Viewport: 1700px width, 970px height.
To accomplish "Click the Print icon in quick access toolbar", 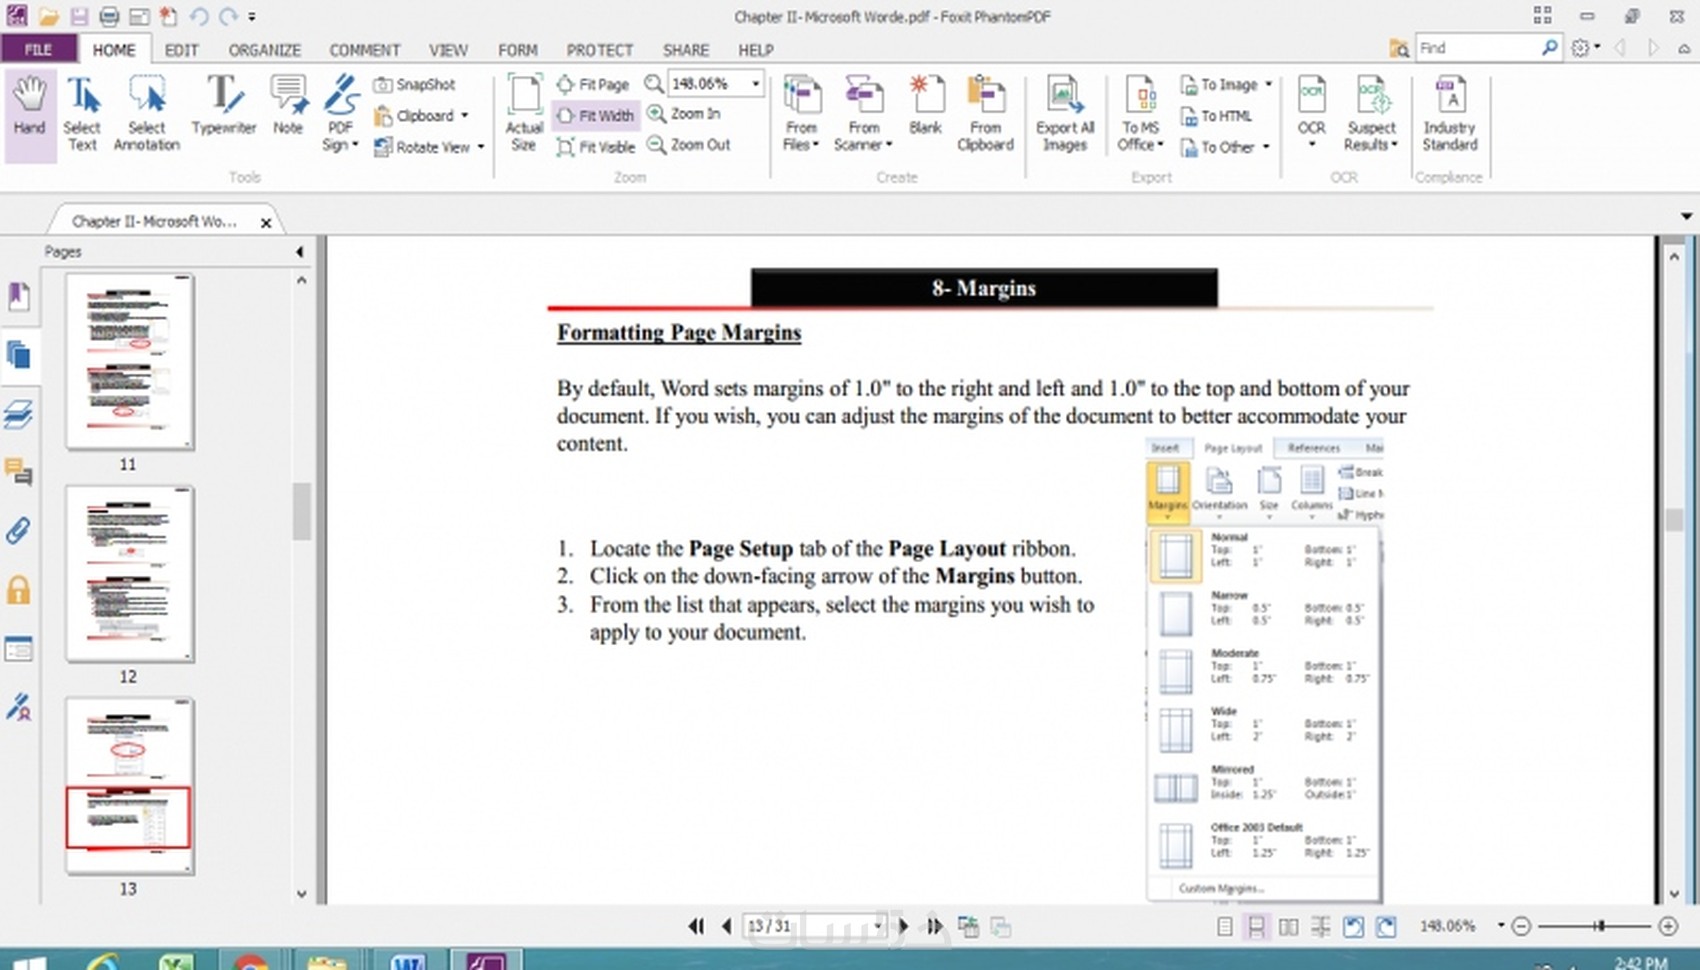I will [x=108, y=16].
